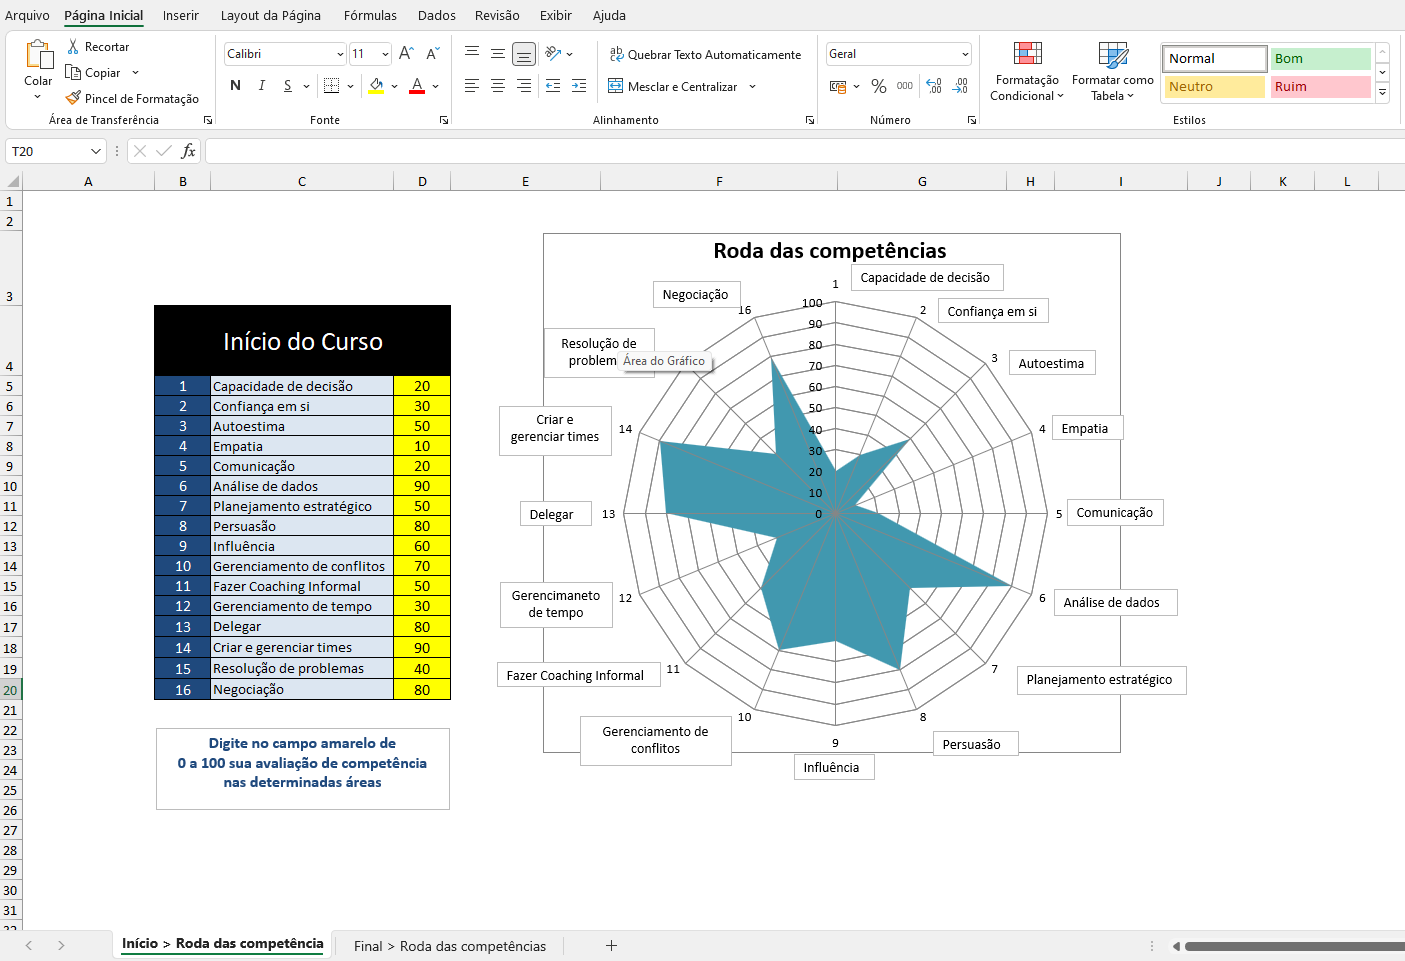Apply the Bom cell style
This screenshot has height=961, width=1405.
point(1320,59)
